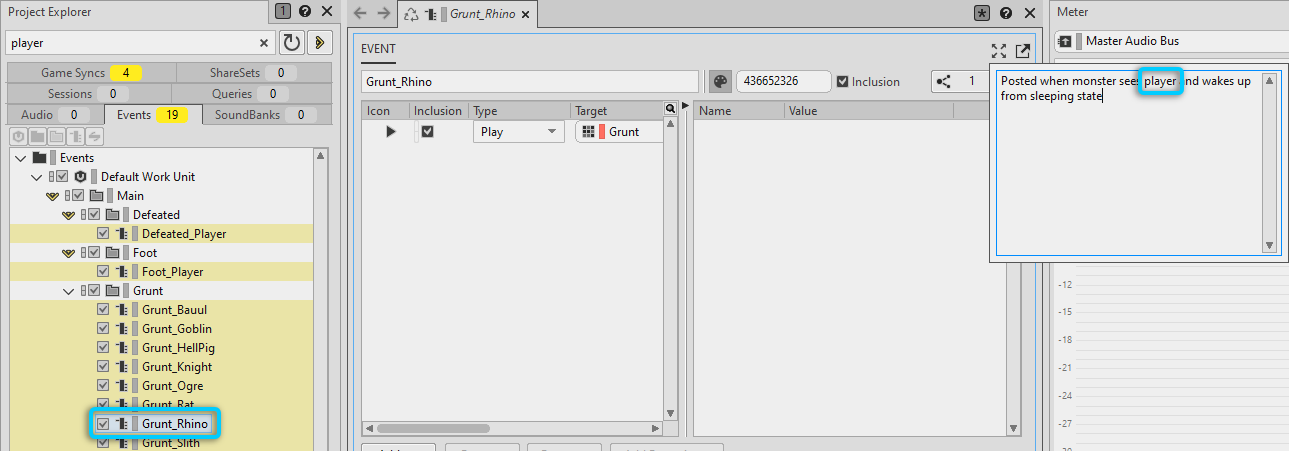
Task: Collapse the Grunt folder in tree
Action: pos(68,291)
